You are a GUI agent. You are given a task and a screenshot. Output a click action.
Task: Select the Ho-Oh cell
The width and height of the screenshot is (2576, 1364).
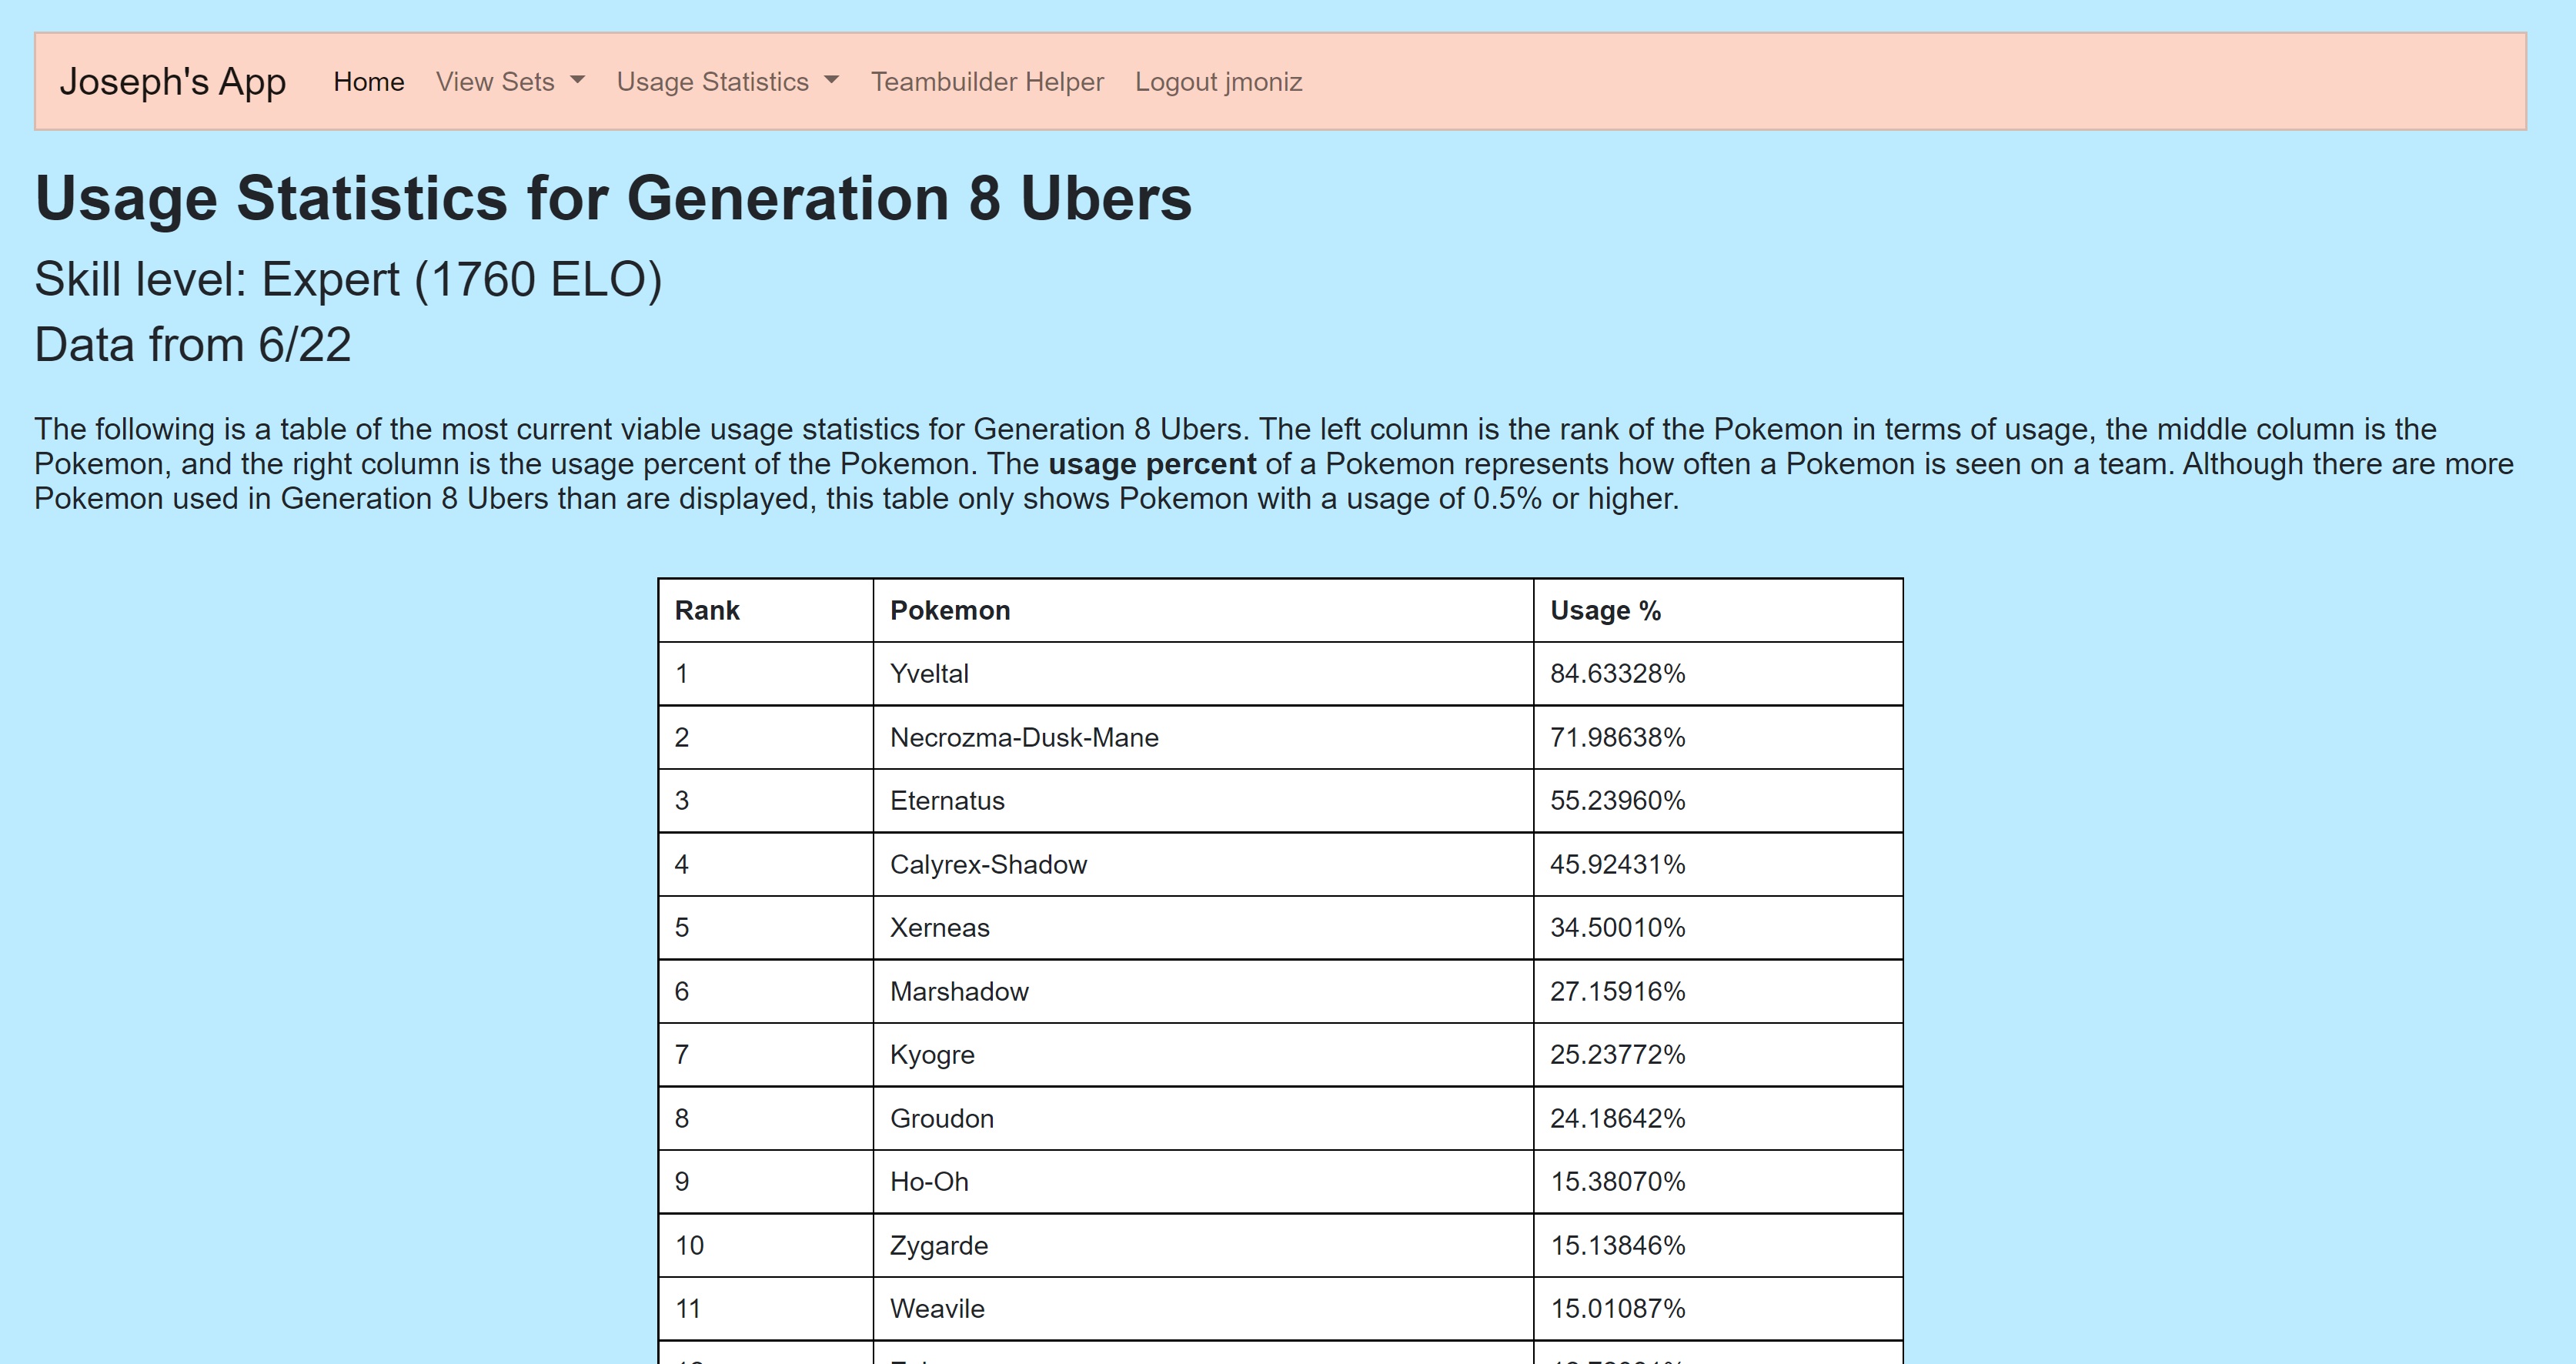[928, 1182]
